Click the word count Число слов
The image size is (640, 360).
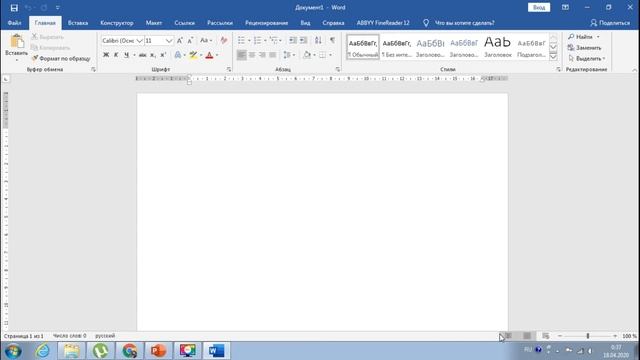(69, 336)
